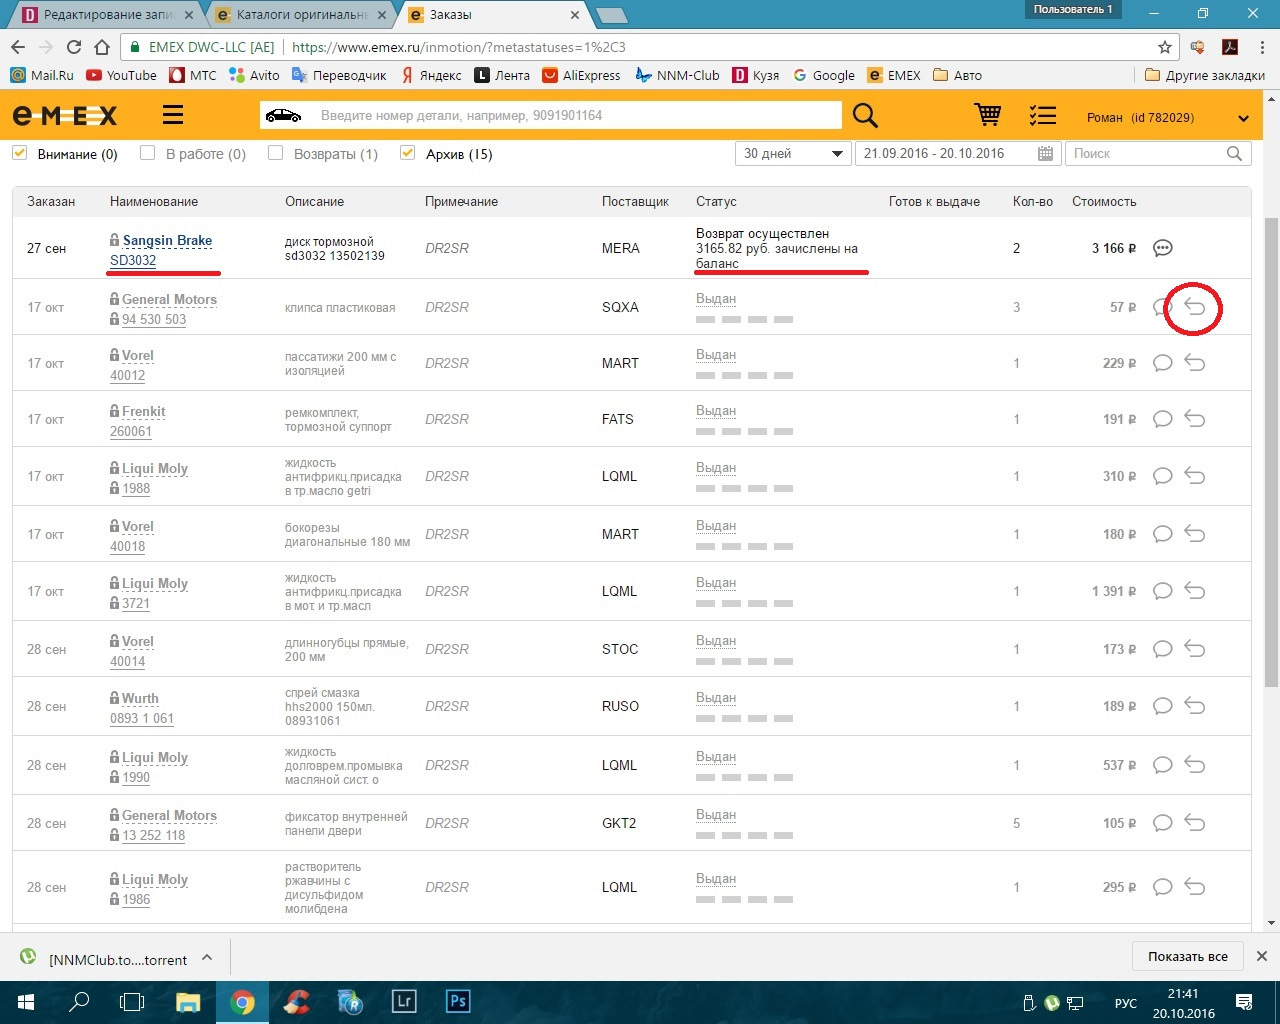1280x1024 pixels.
Task: Open the YouTube bookmark
Action: click(122, 75)
